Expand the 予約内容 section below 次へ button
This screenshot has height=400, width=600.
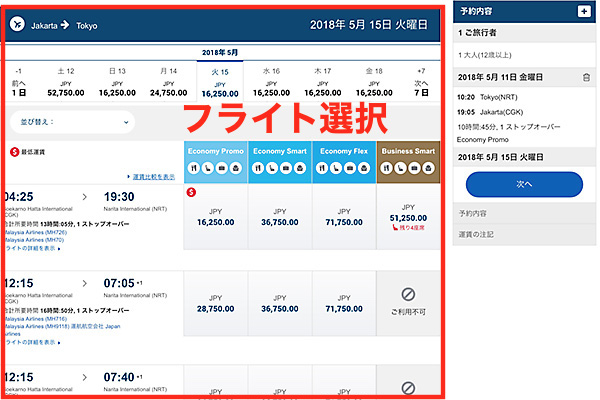coord(524,214)
